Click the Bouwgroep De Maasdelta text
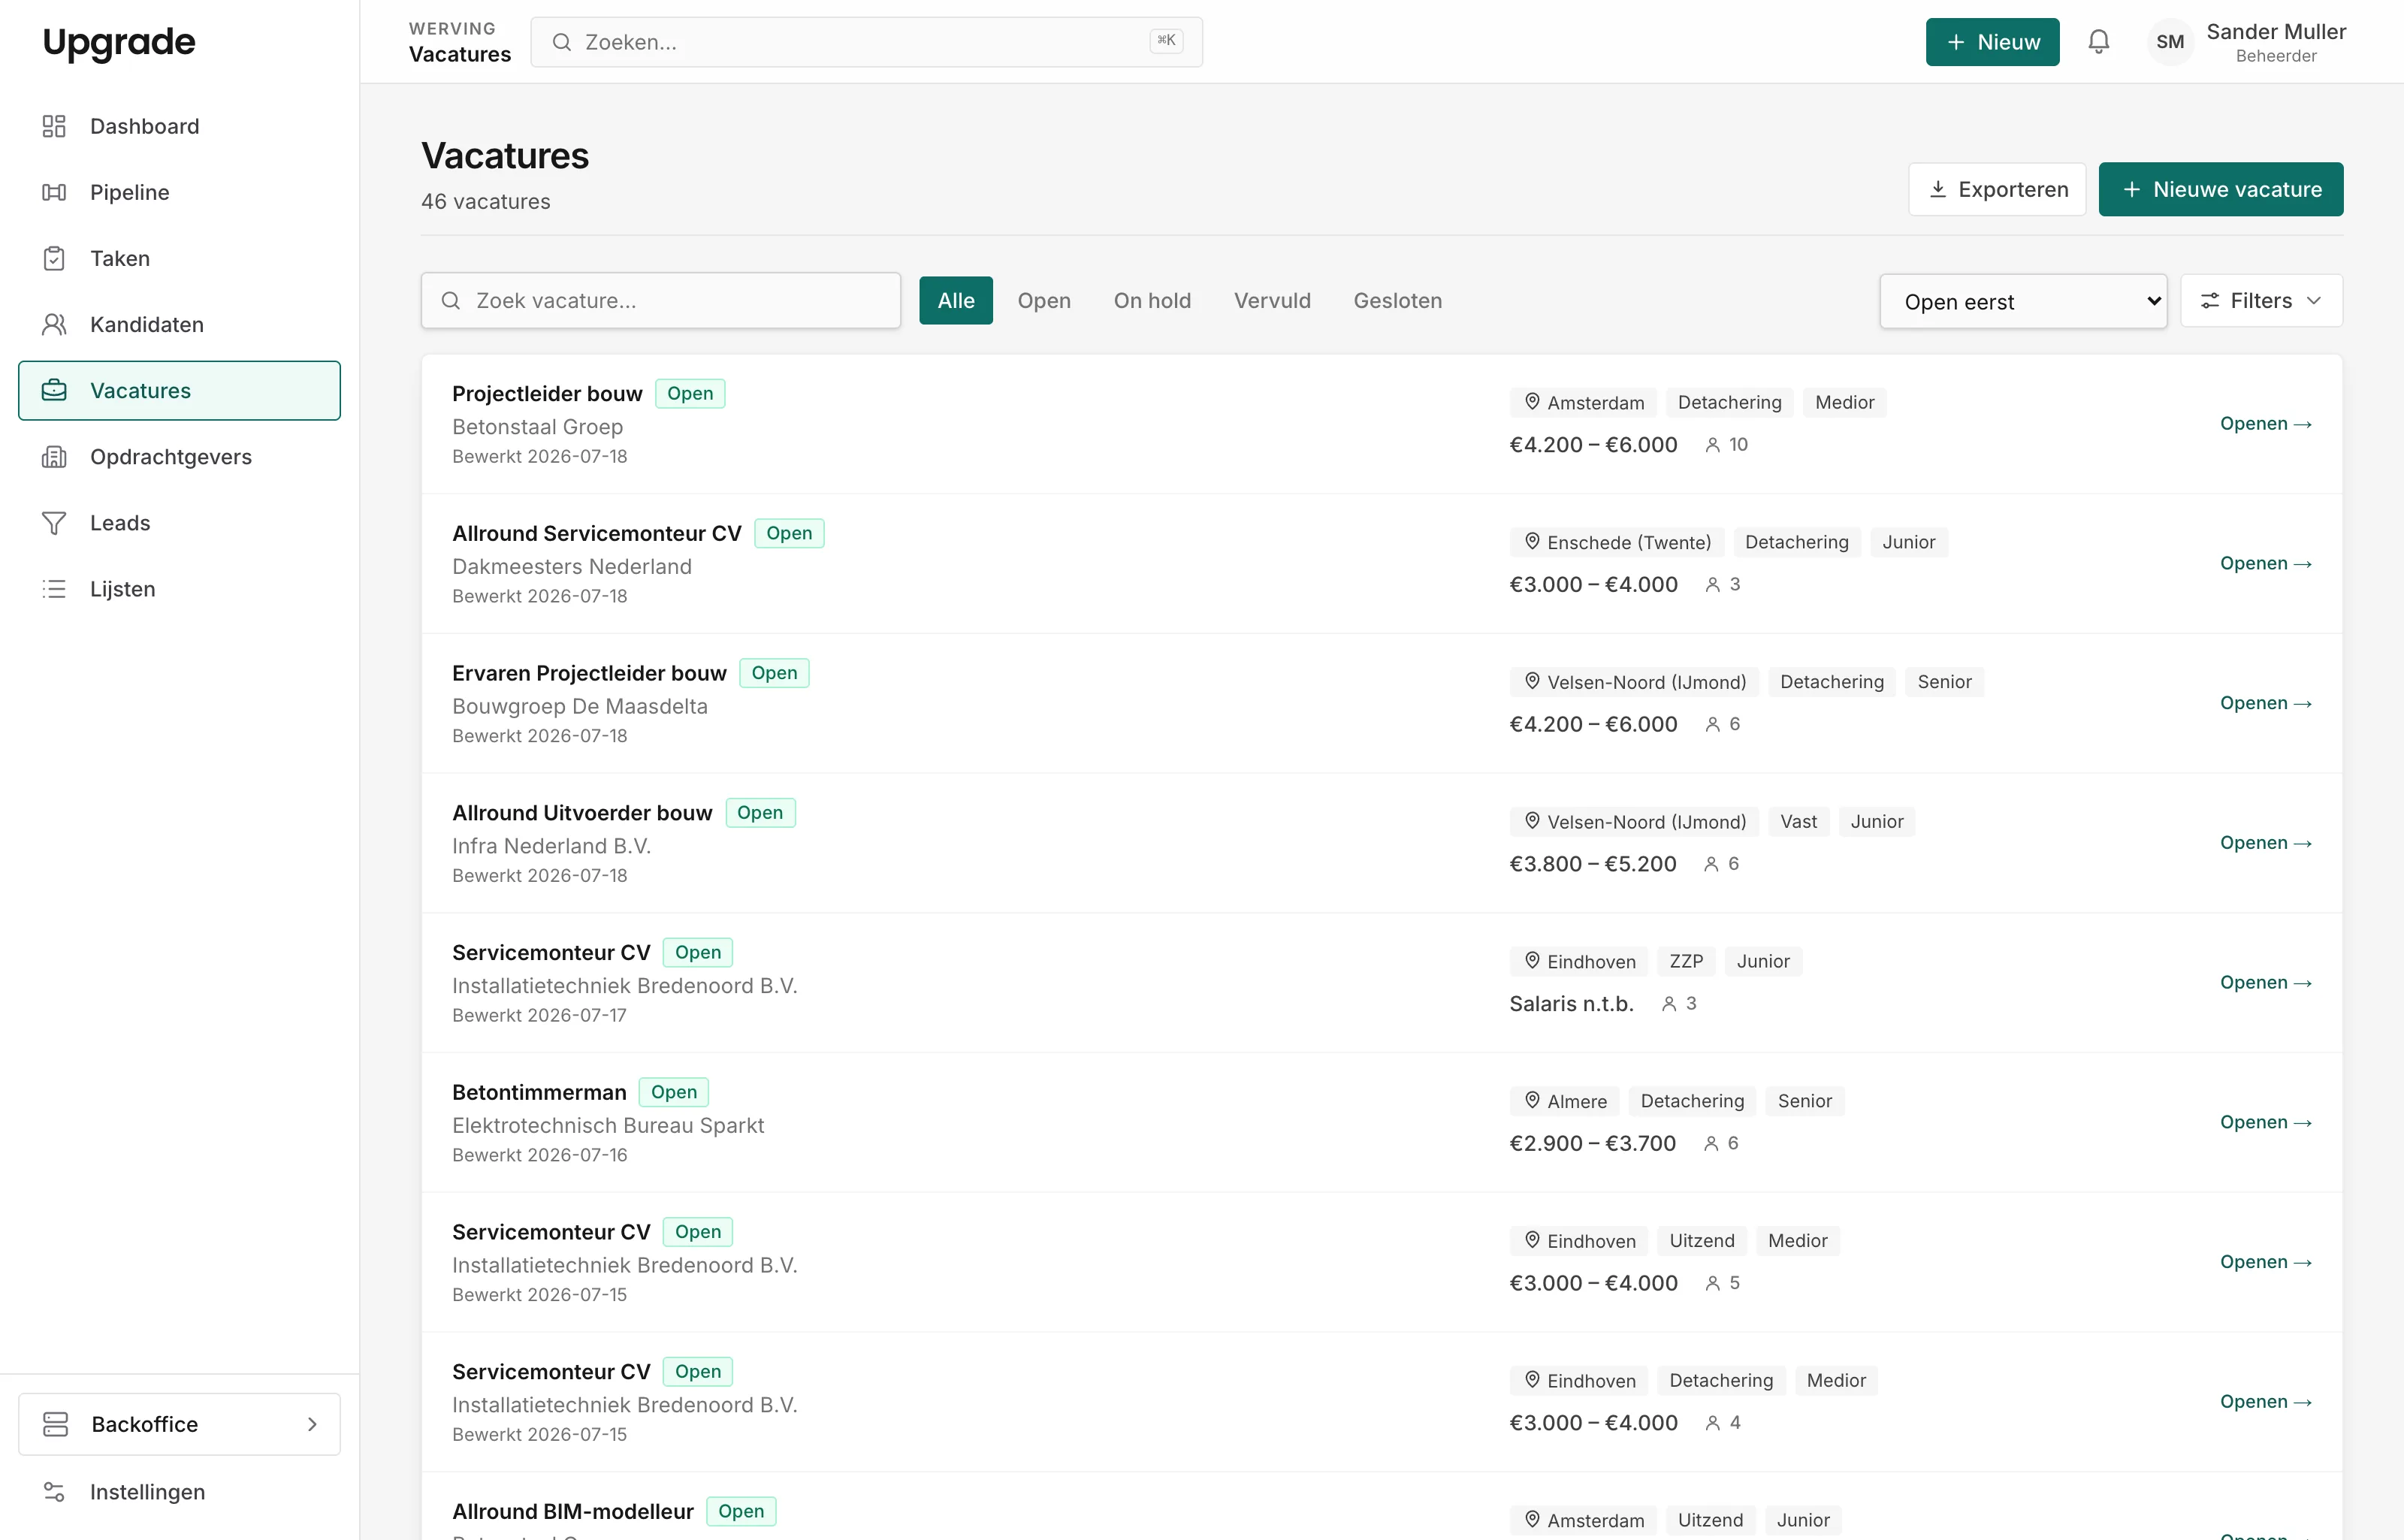Screen dimensions: 2404x1540 point(580,706)
